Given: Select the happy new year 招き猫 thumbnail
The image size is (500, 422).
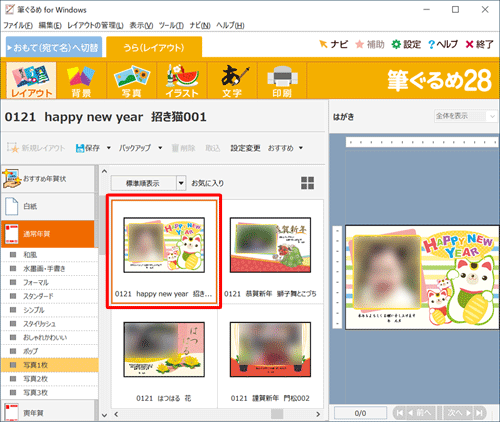Looking at the screenshot, I should [164, 252].
